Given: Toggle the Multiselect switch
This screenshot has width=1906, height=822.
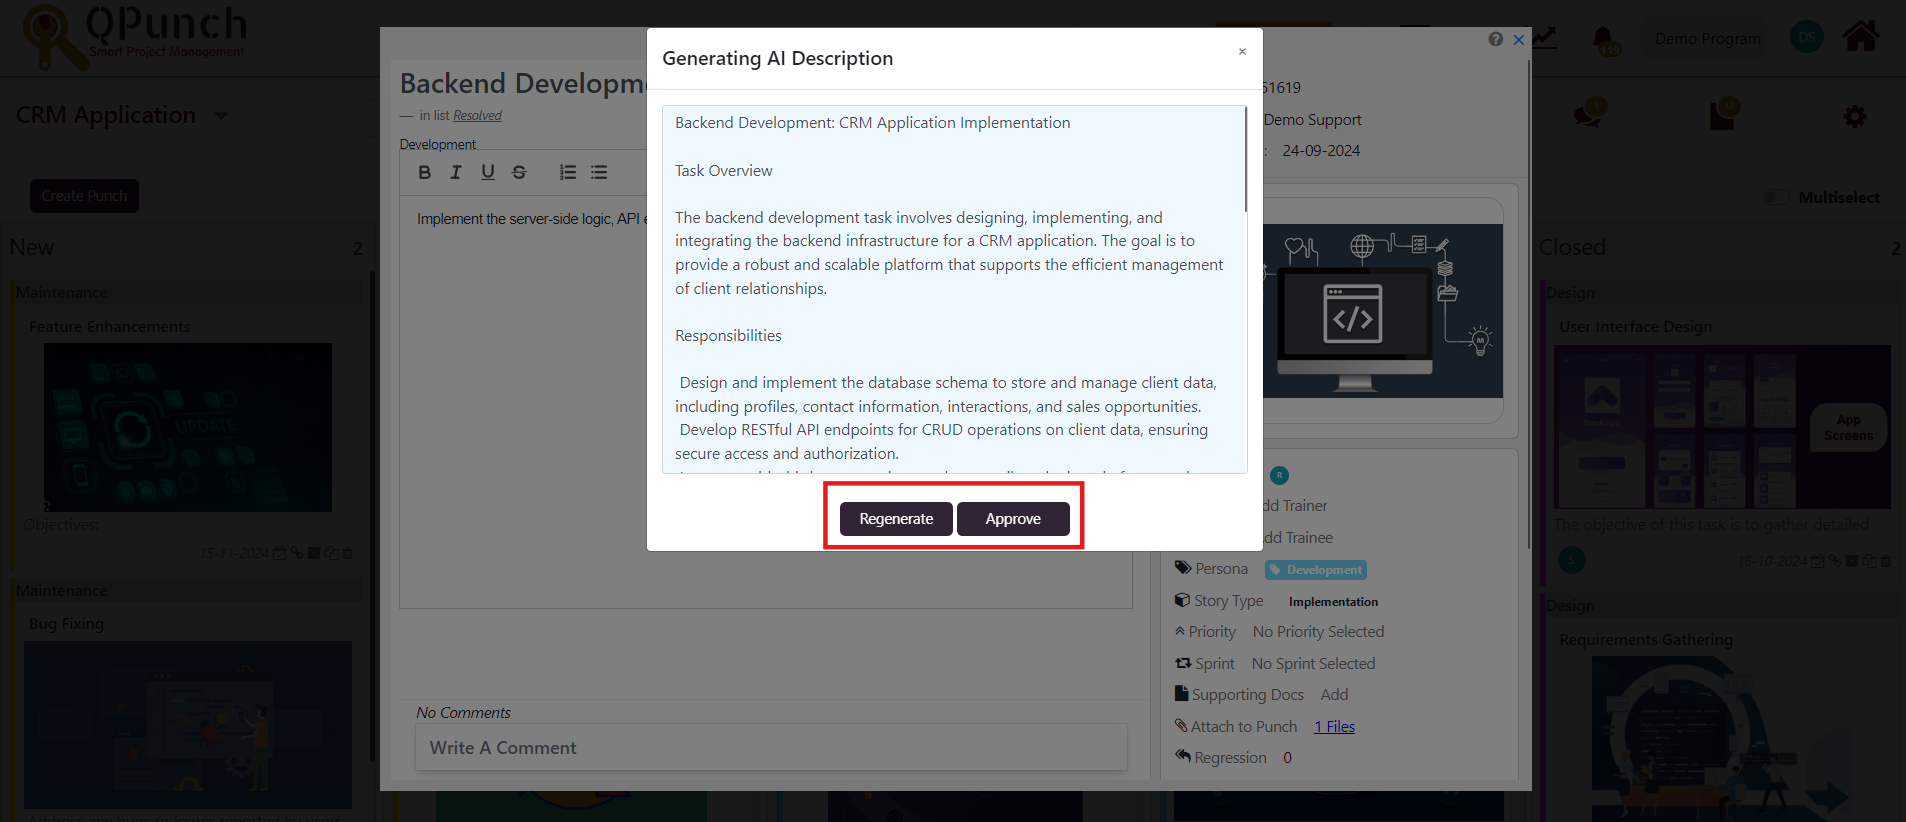Looking at the screenshot, I should click(1776, 197).
